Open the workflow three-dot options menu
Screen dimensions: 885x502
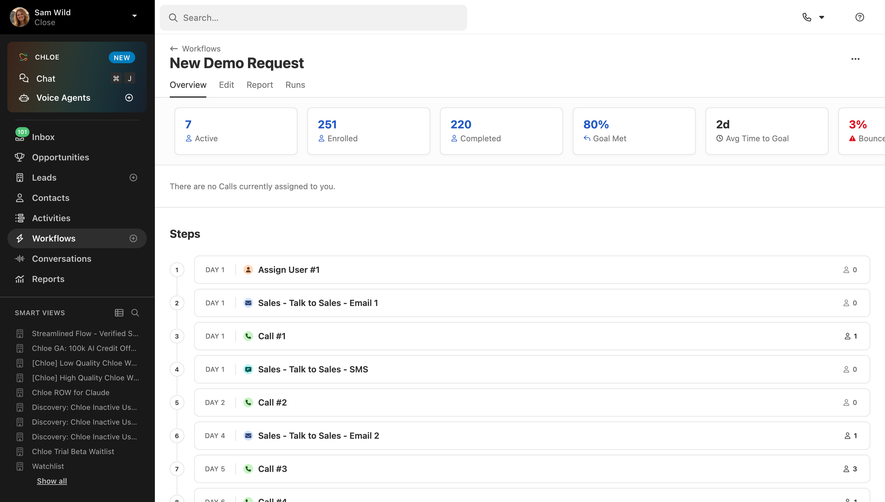pos(855,59)
